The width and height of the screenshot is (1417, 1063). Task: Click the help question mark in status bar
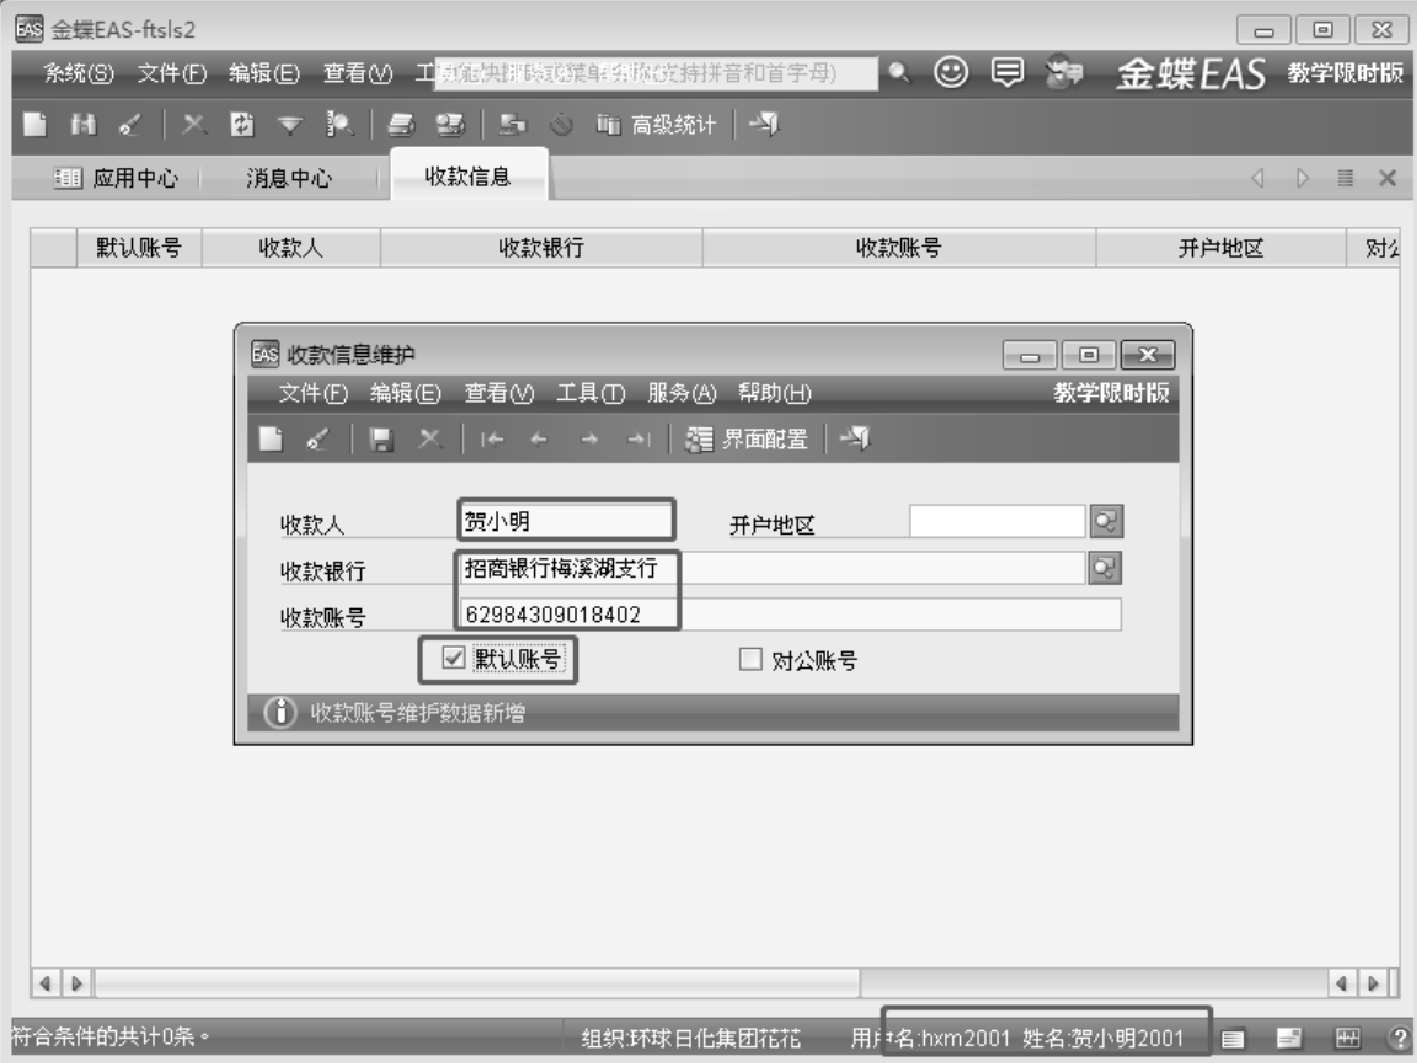click(1398, 1038)
